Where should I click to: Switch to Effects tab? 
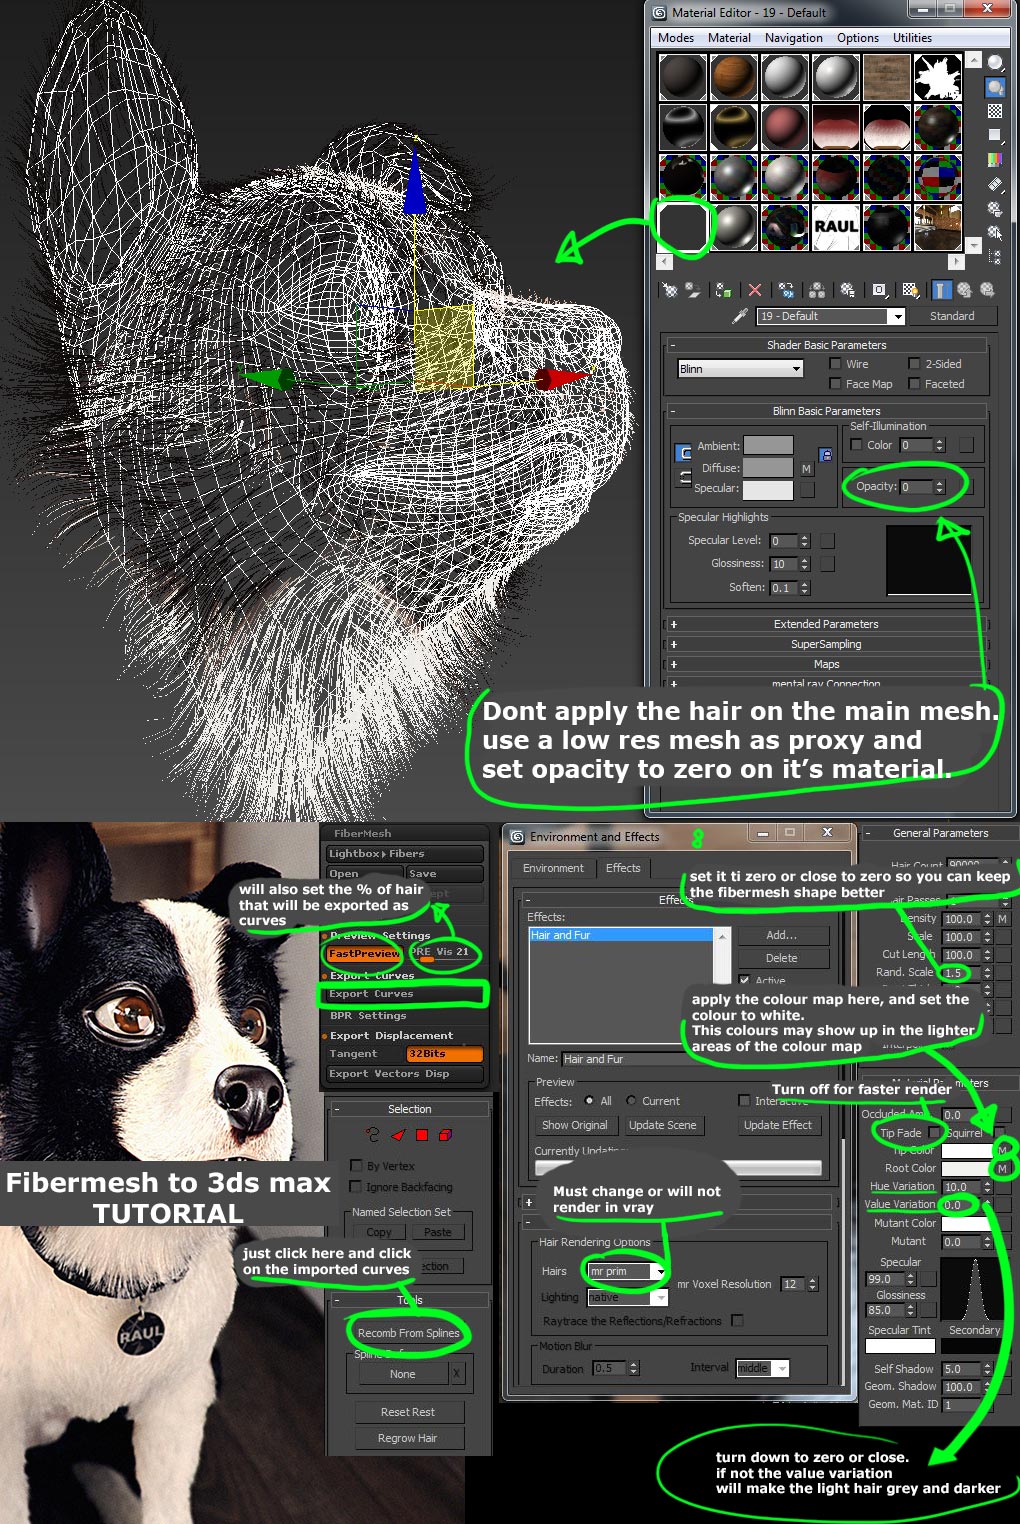[623, 868]
